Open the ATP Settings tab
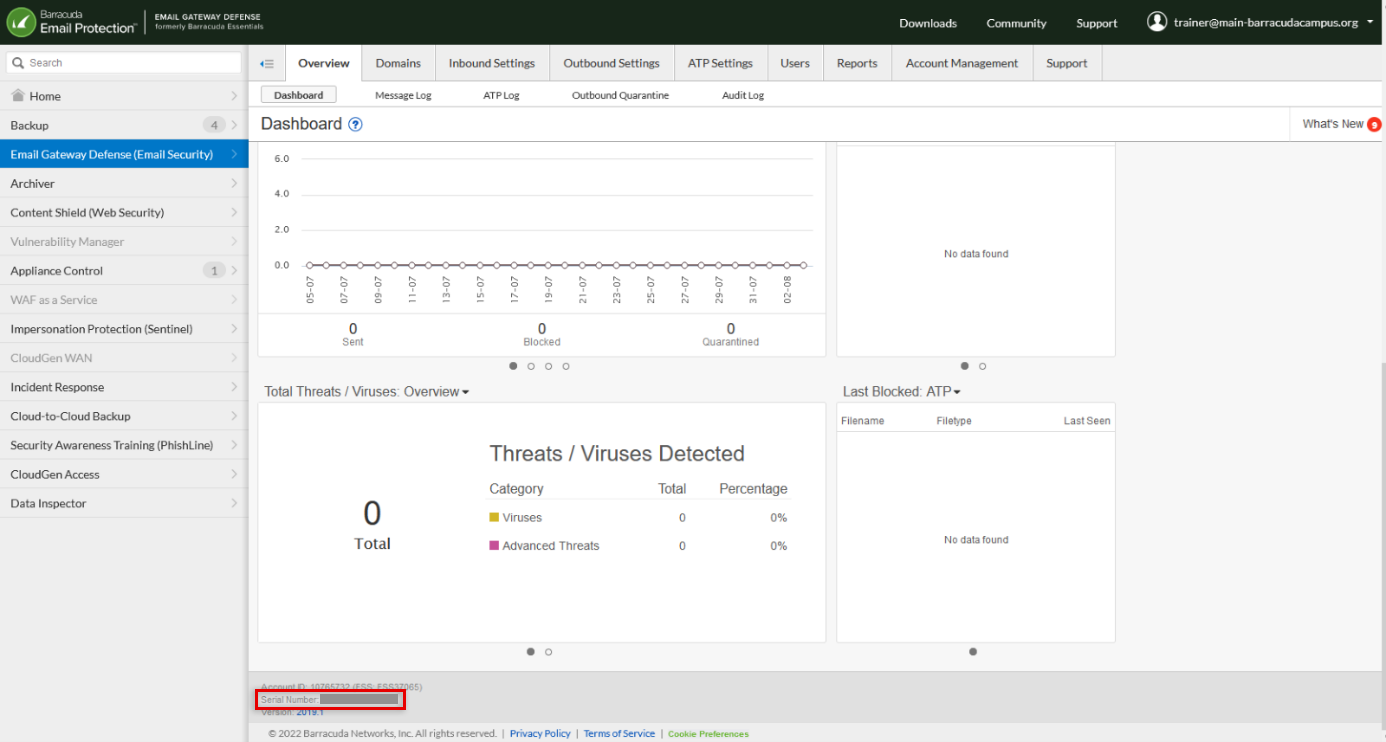 coord(720,63)
